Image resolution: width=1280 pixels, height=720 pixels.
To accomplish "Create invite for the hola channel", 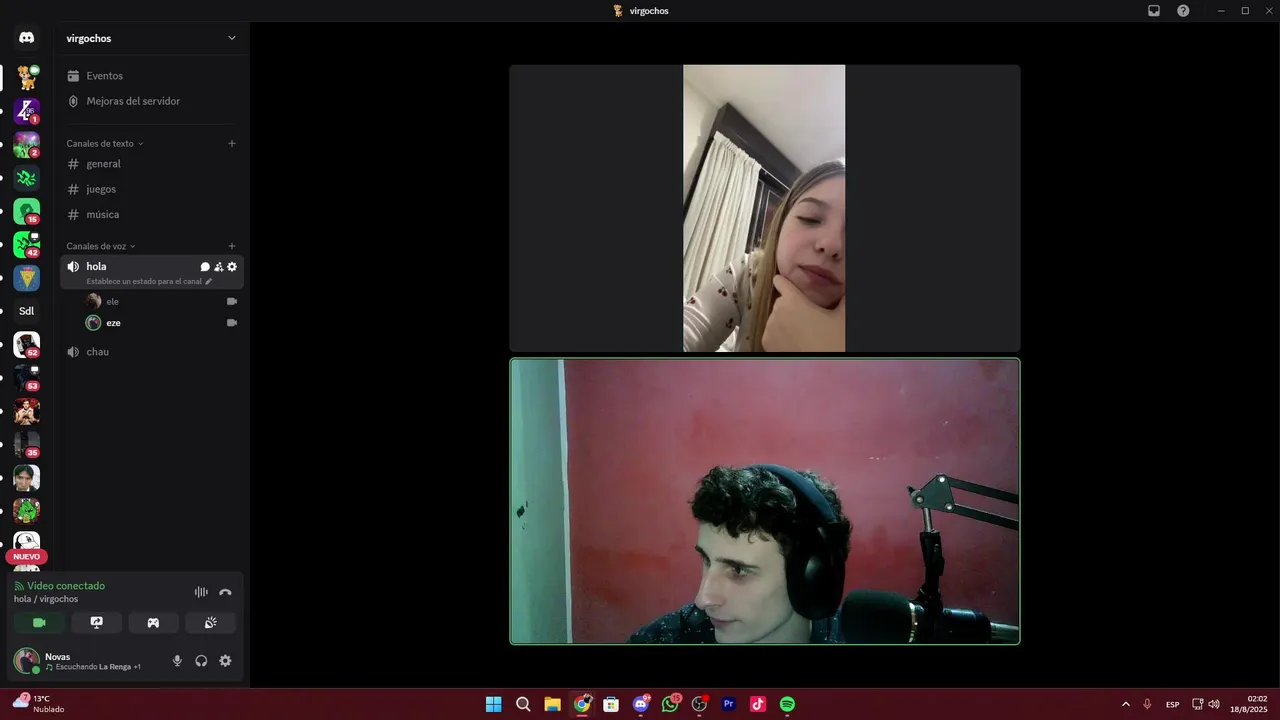I will [x=219, y=267].
